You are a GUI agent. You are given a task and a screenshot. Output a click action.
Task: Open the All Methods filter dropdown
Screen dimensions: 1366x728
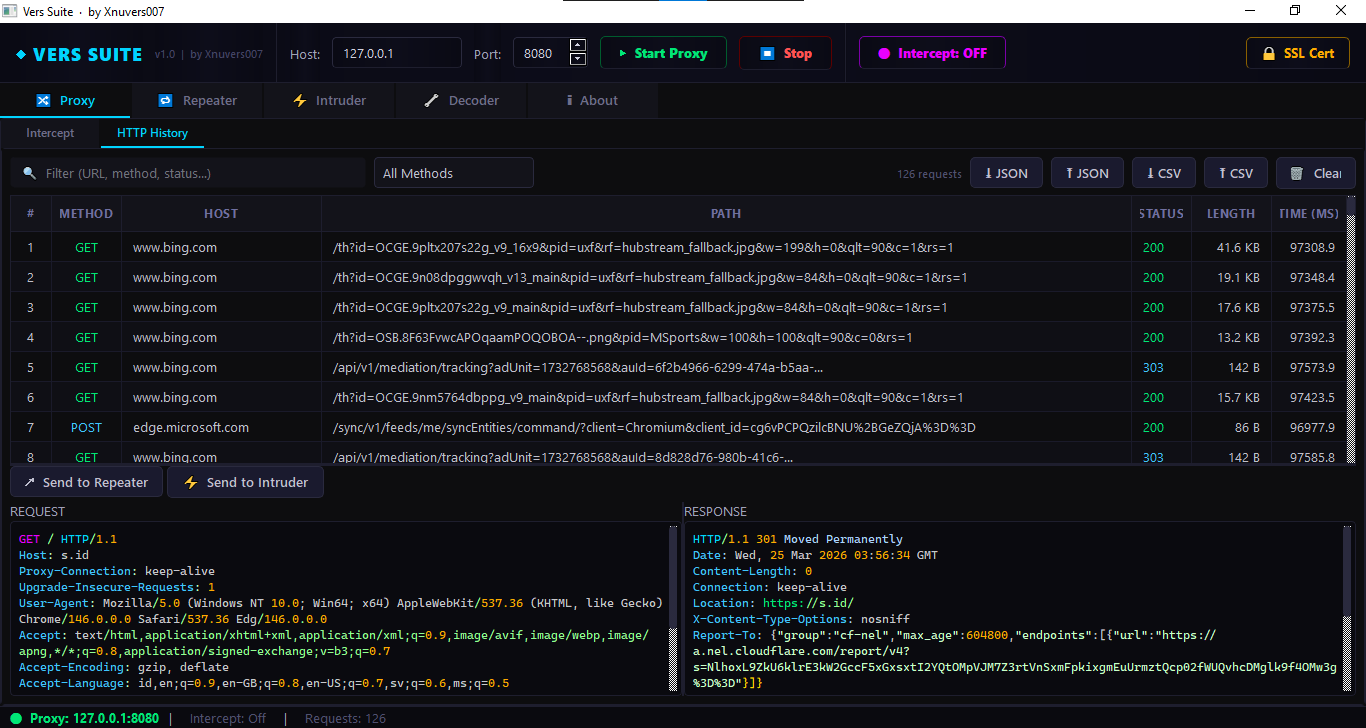click(453, 172)
